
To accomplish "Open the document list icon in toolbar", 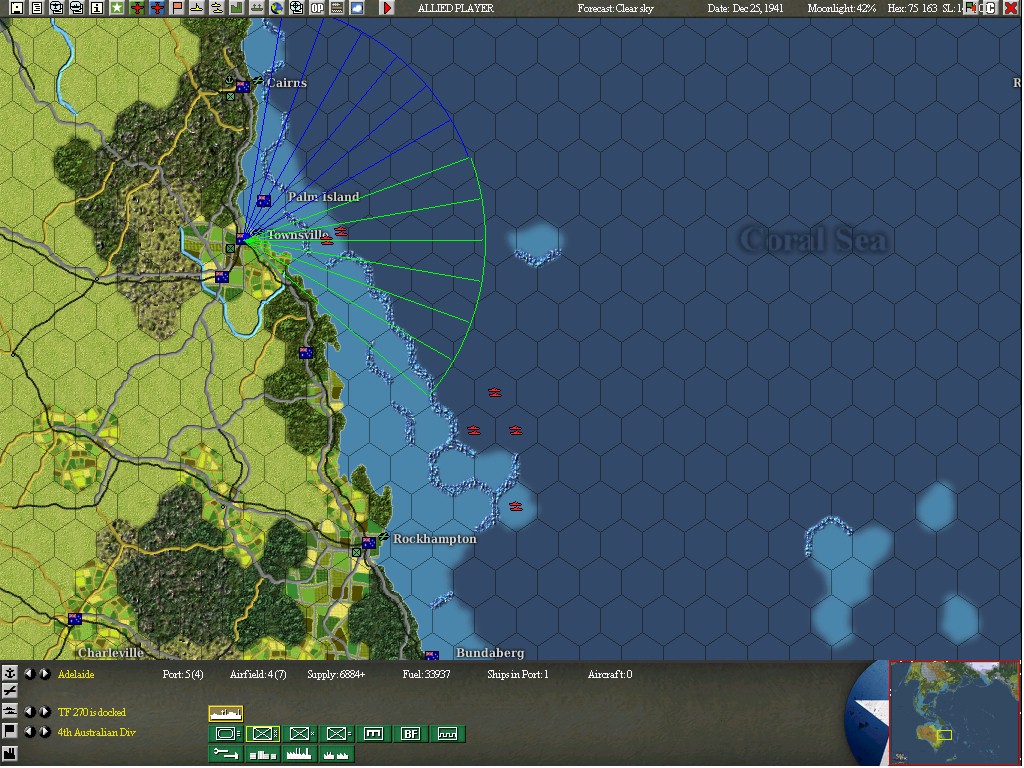I will click(x=37, y=8).
